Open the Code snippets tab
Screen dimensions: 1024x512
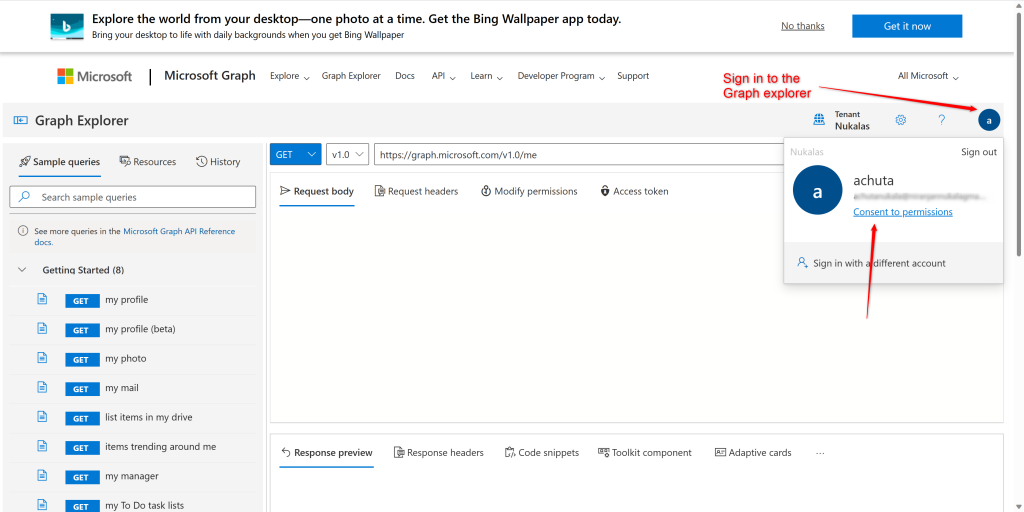click(541, 453)
